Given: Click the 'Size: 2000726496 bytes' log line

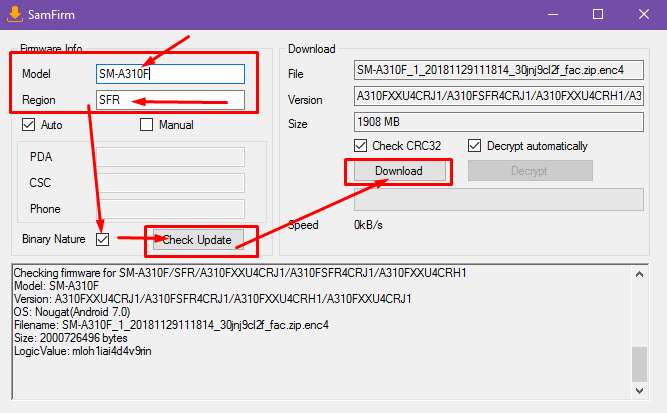Looking at the screenshot, I should (x=71, y=338).
